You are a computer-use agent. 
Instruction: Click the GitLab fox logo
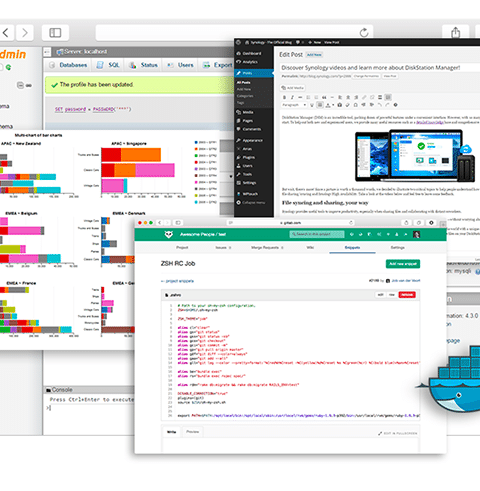coord(169,234)
